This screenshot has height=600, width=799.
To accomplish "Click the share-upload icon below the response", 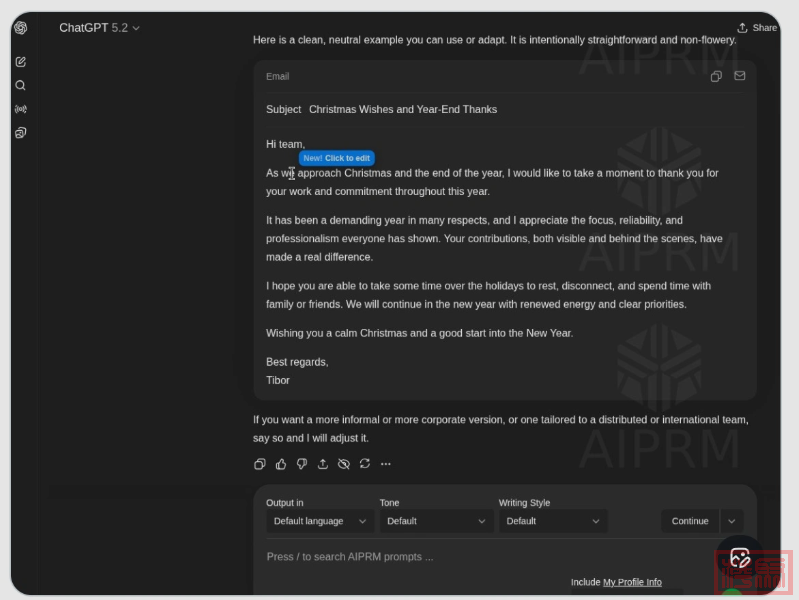I will tap(323, 464).
